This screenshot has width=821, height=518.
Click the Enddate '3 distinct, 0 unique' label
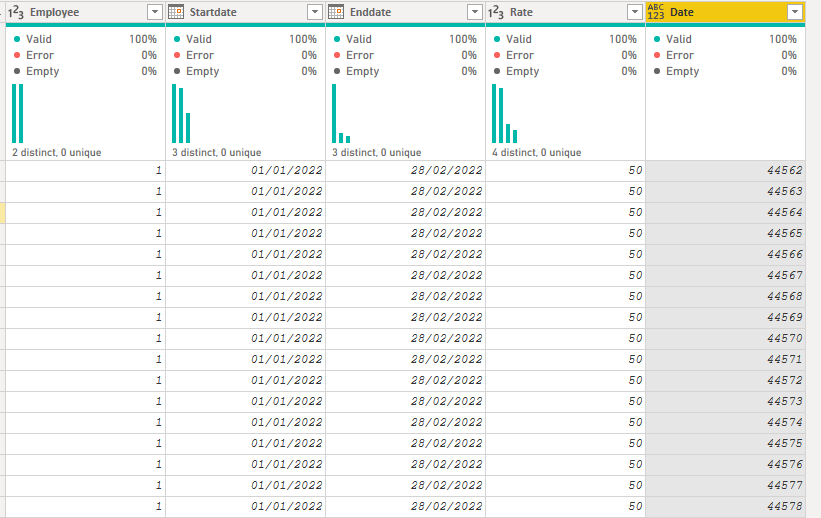376,152
